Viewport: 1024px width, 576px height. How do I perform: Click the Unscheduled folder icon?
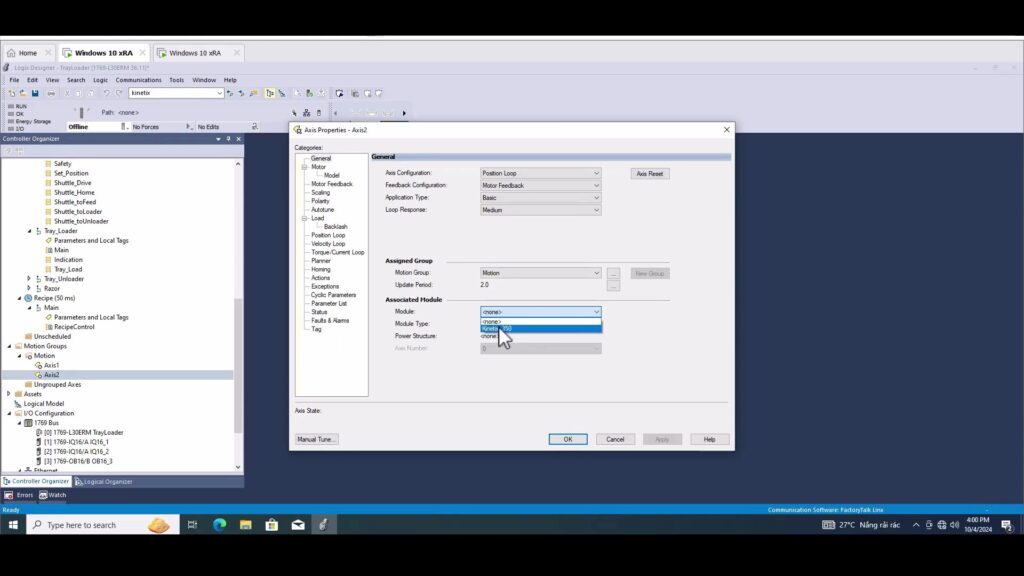click(x=28, y=337)
